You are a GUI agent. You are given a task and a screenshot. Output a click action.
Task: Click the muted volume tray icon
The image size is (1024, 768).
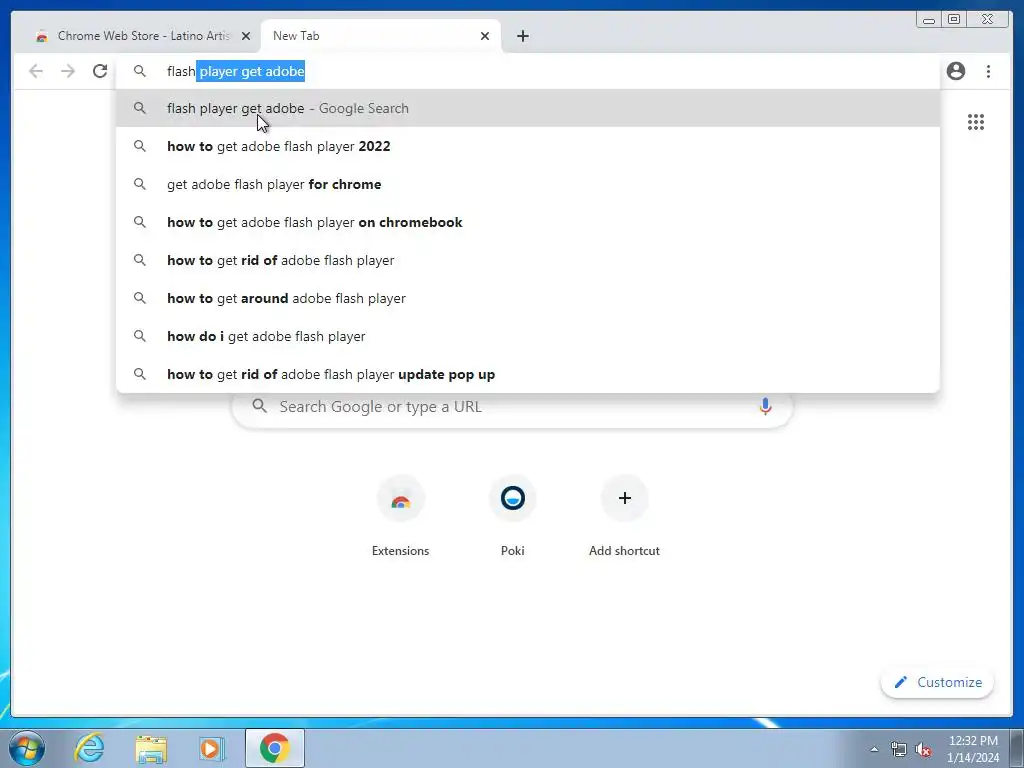click(923, 749)
